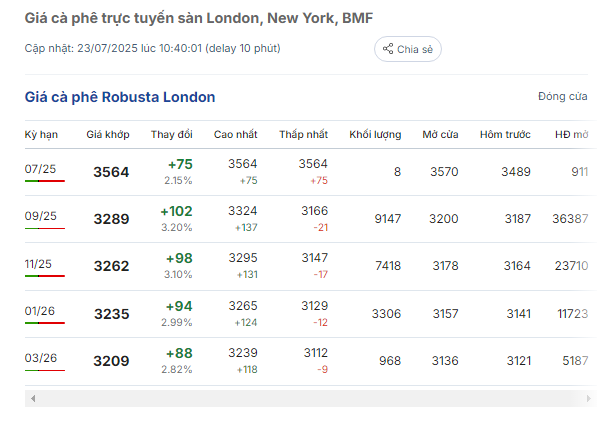Viewport: 616px width, 423px height.
Task: Click the left arrow of horizontal scrollbar
Action: [x=33, y=398]
